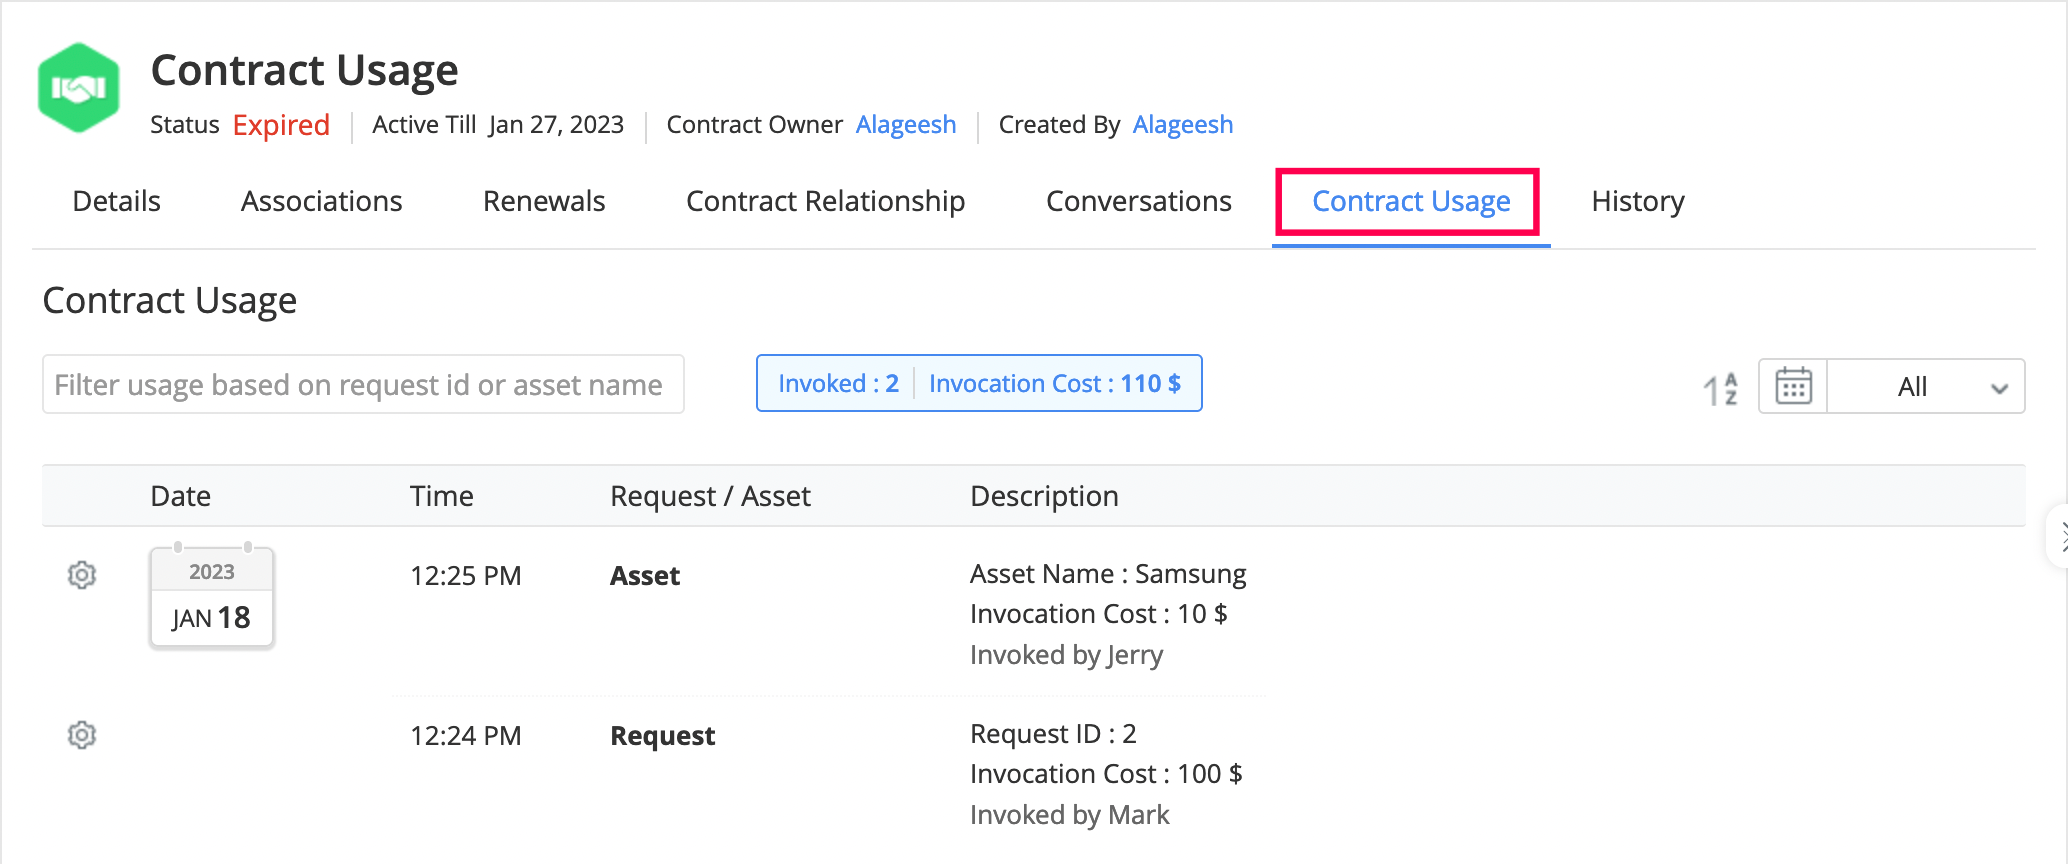This screenshot has height=864, width=2068.
Task: Click the filter usage search field
Action: click(363, 384)
